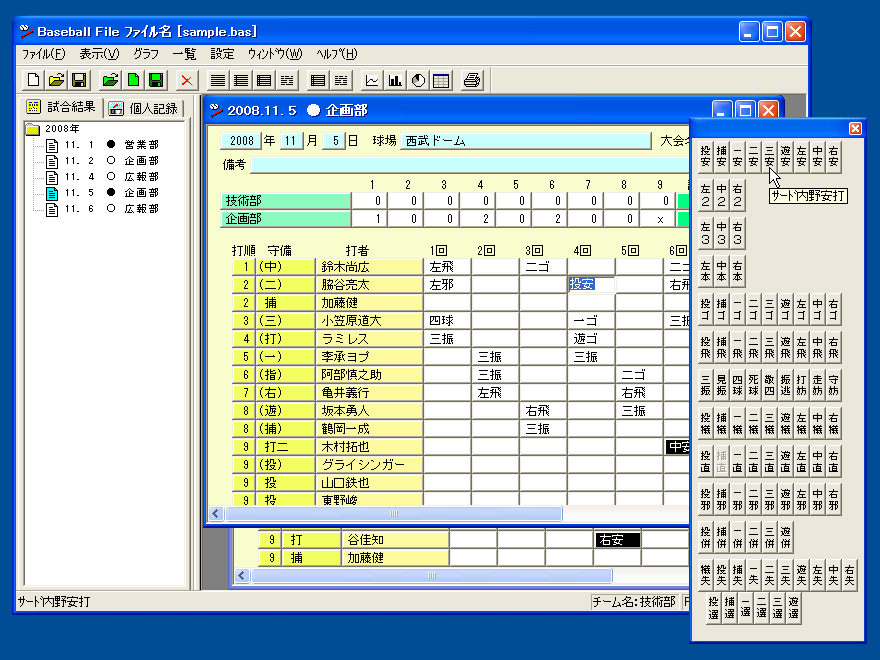The height and width of the screenshot is (660, 880).
Task: Switch to the 個人記録 tab
Action: [143, 107]
